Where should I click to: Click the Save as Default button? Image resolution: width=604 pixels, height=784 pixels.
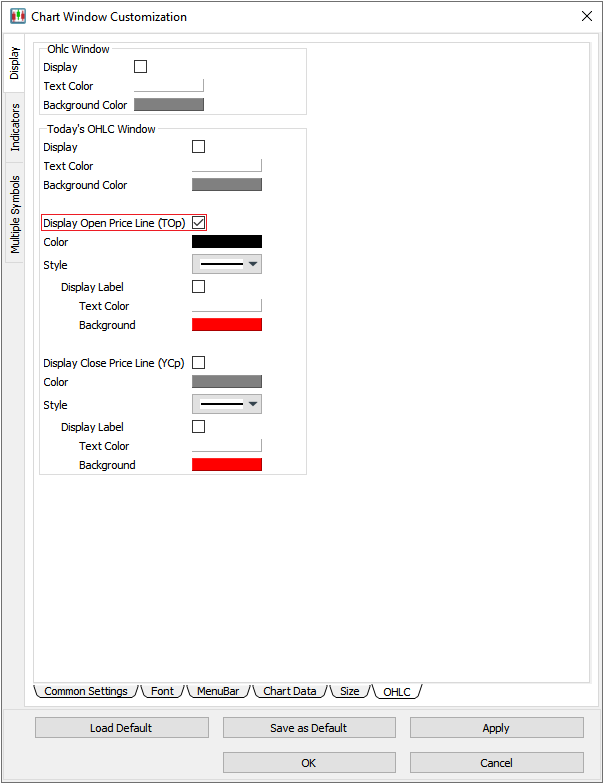pos(308,728)
